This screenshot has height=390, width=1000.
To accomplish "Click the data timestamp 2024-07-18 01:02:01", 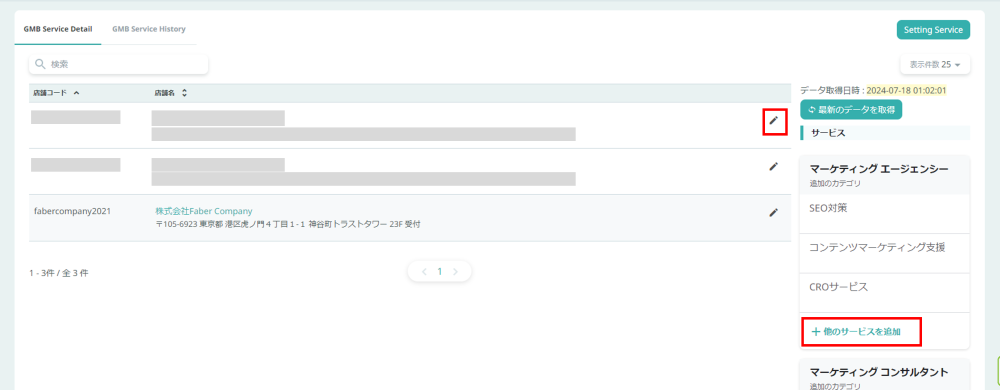I will pyautogui.click(x=906, y=90).
